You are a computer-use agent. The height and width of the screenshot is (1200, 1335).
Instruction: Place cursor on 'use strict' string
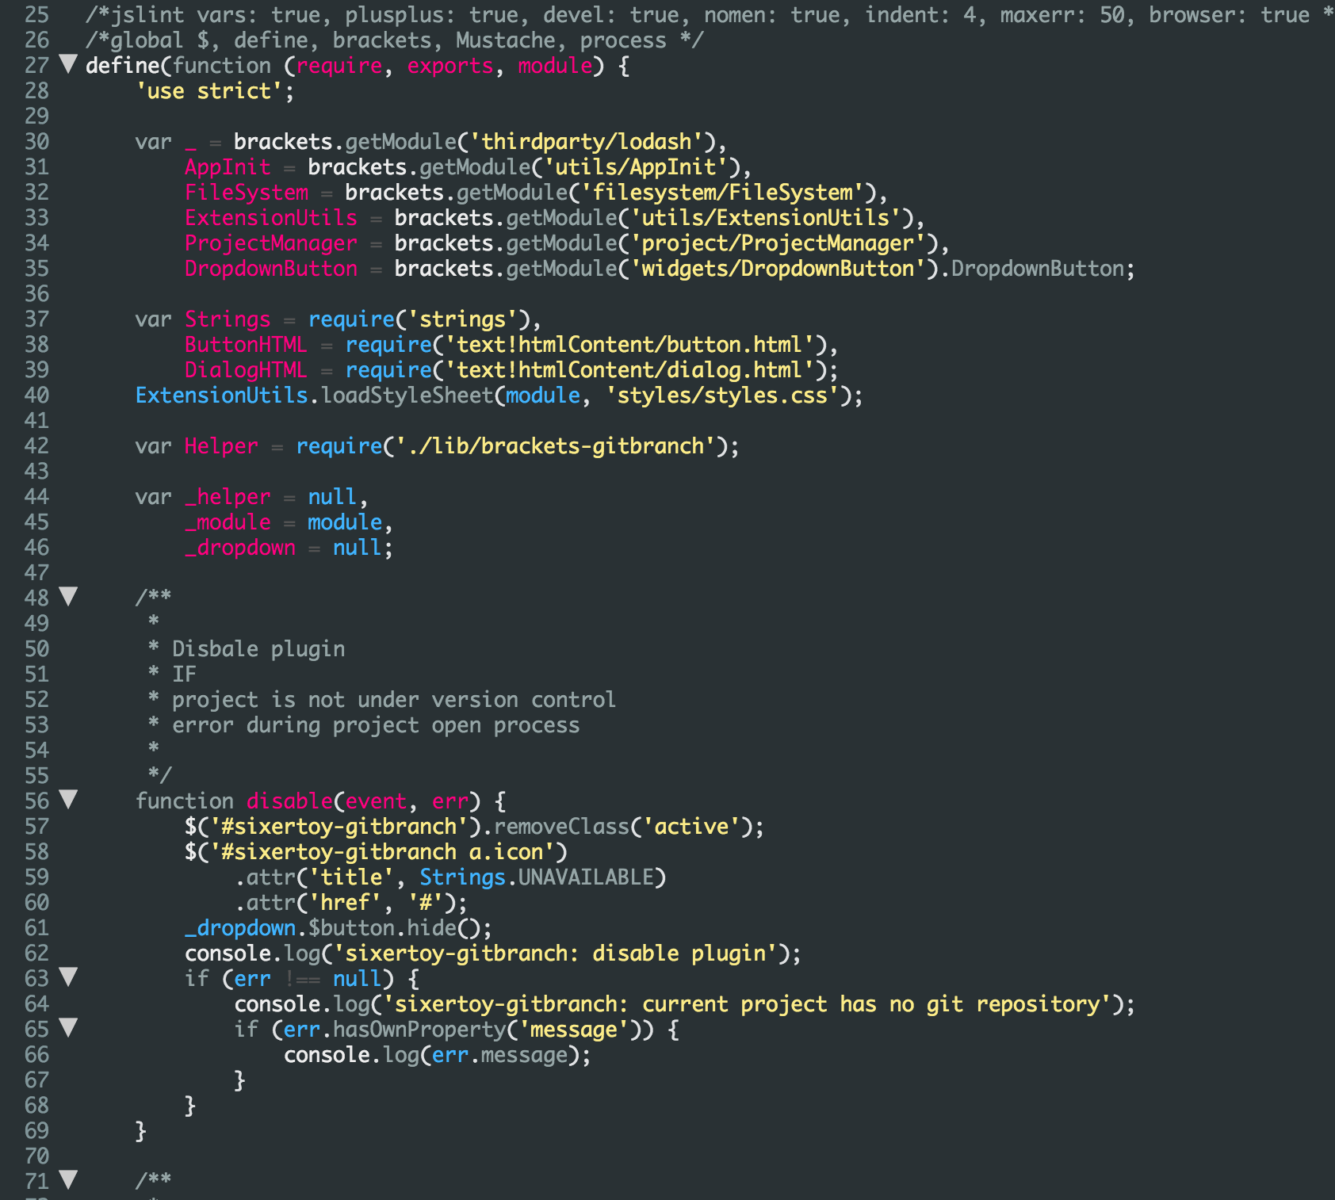[214, 91]
